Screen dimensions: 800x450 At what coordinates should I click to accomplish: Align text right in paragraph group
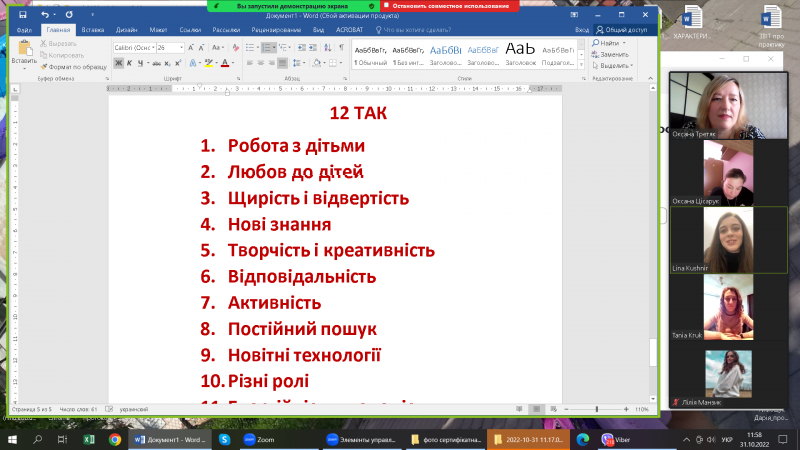(271, 63)
